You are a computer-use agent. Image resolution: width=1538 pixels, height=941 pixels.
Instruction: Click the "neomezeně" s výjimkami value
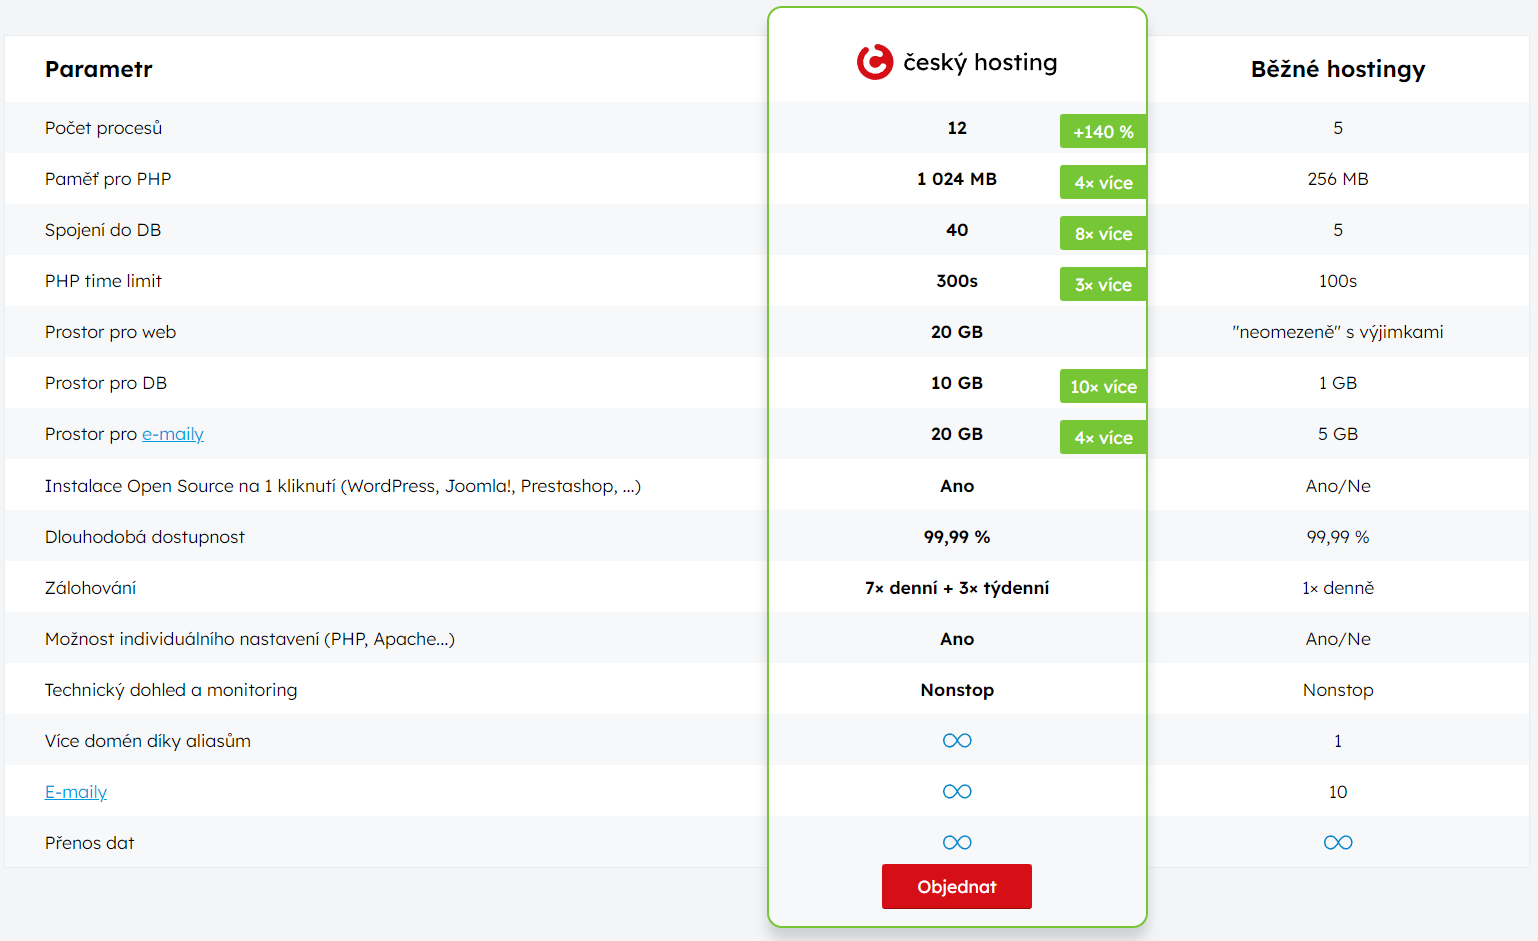pos(1338,332)
